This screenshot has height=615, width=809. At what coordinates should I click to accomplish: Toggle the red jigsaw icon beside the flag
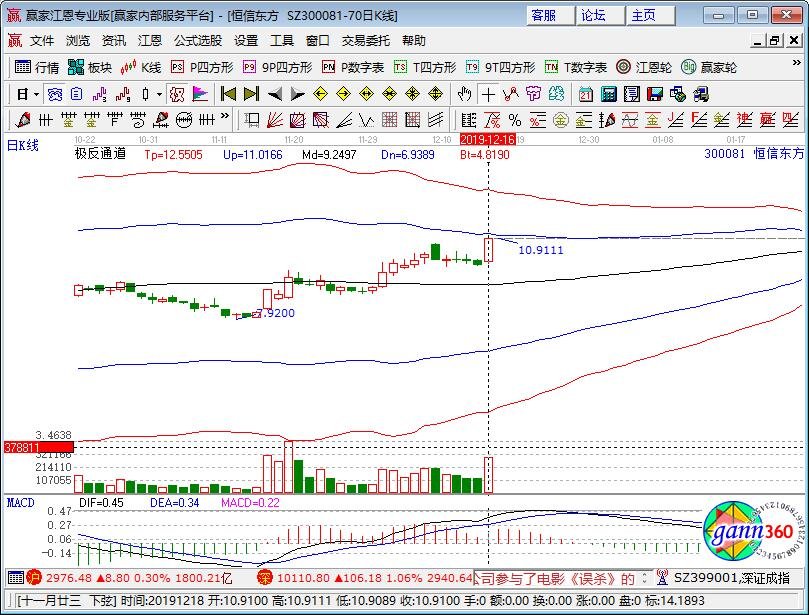point(177,94)
